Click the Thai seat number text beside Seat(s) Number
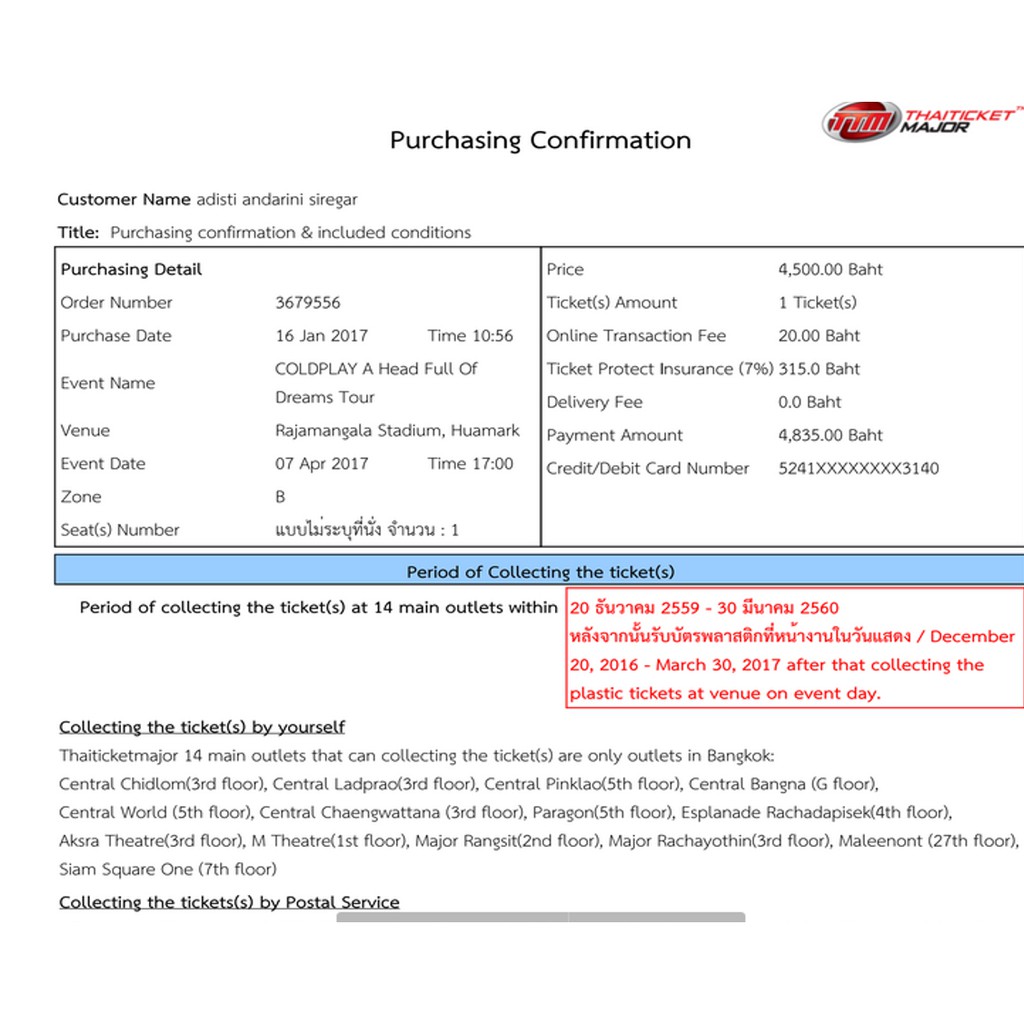The width and height of the screenshot is (1024, 1024). click(x=367, y=530)
